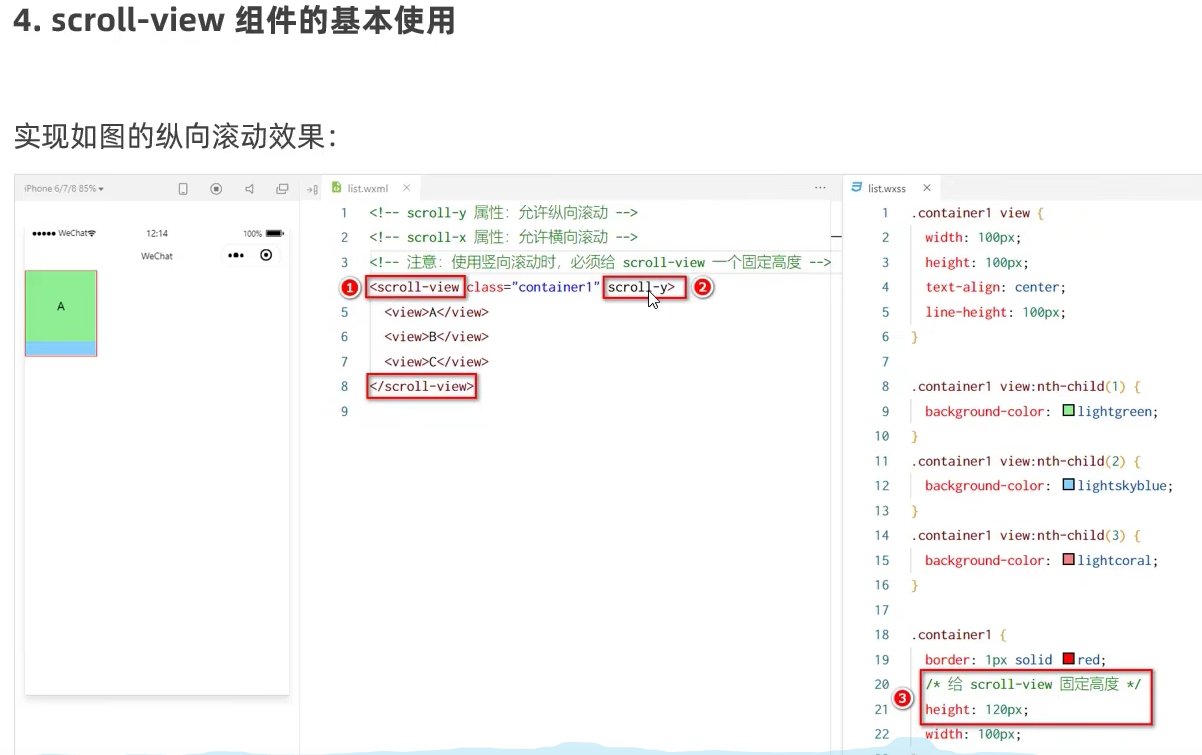This screenshot has height=755, width=1202.
Task: Mute simulator sound with the speaker icon
Action: tap(250, 188)
